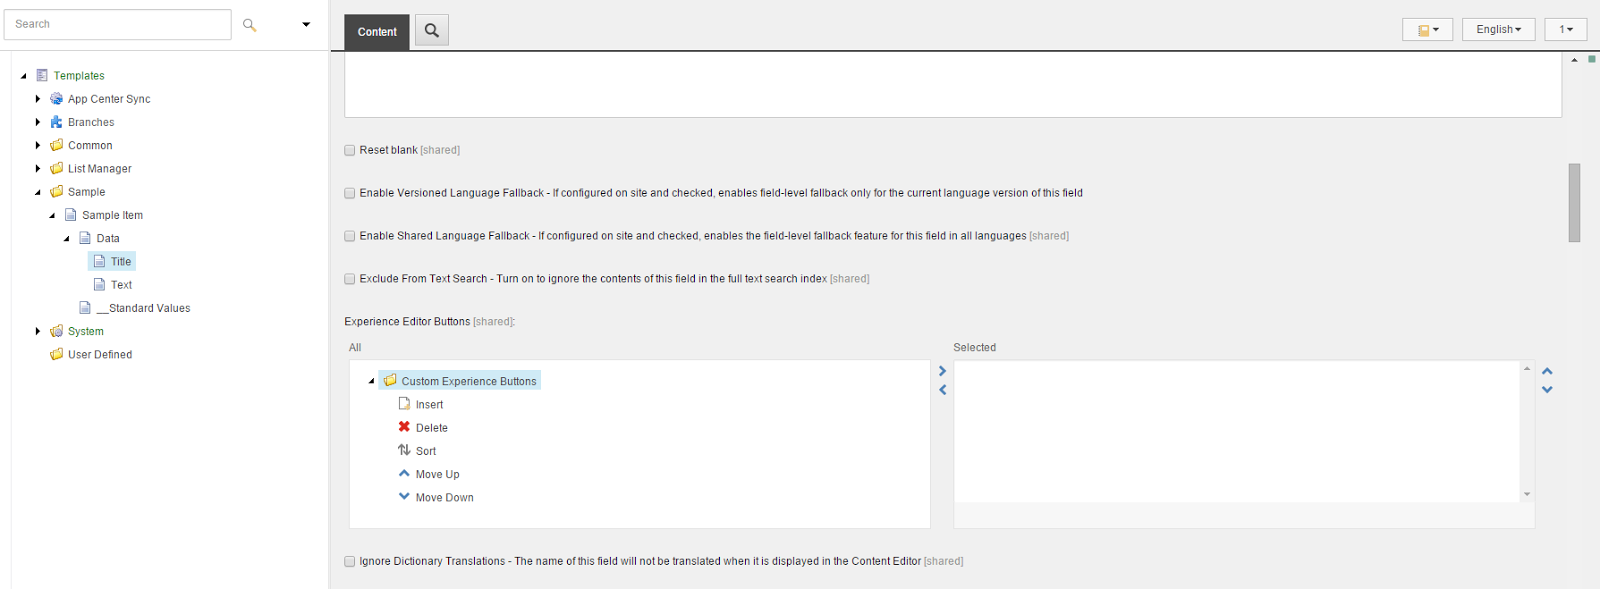Click the search magnifier icon beside Content tab

tap(432, 30)
